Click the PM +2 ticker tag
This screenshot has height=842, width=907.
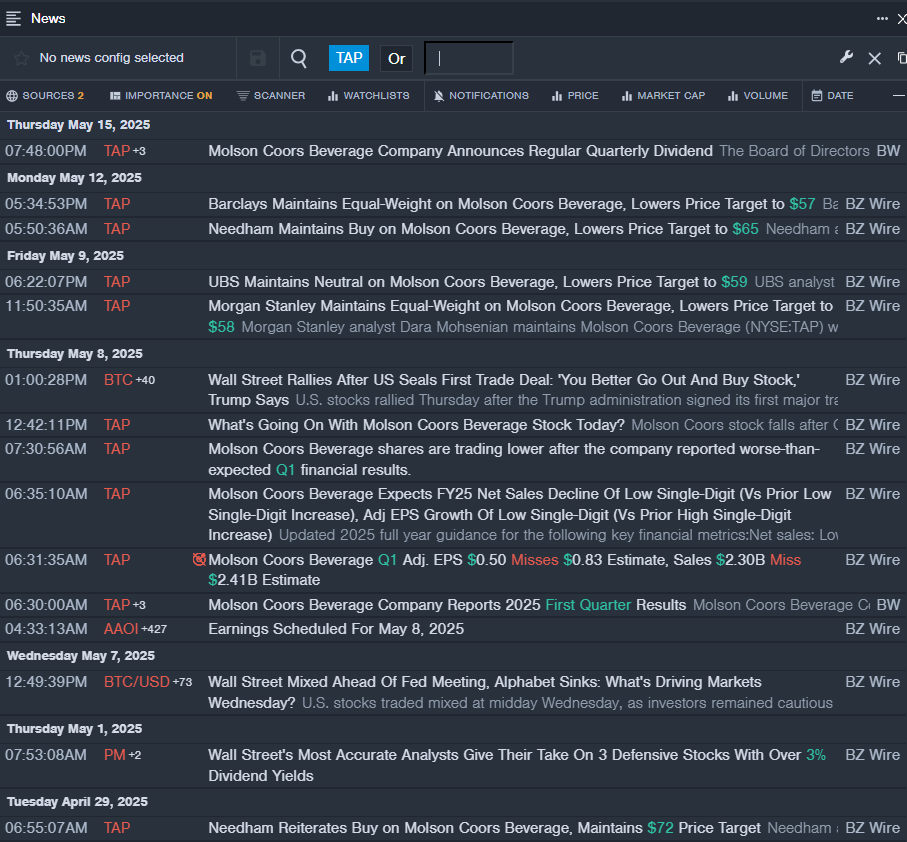click(x=123, y=755)
